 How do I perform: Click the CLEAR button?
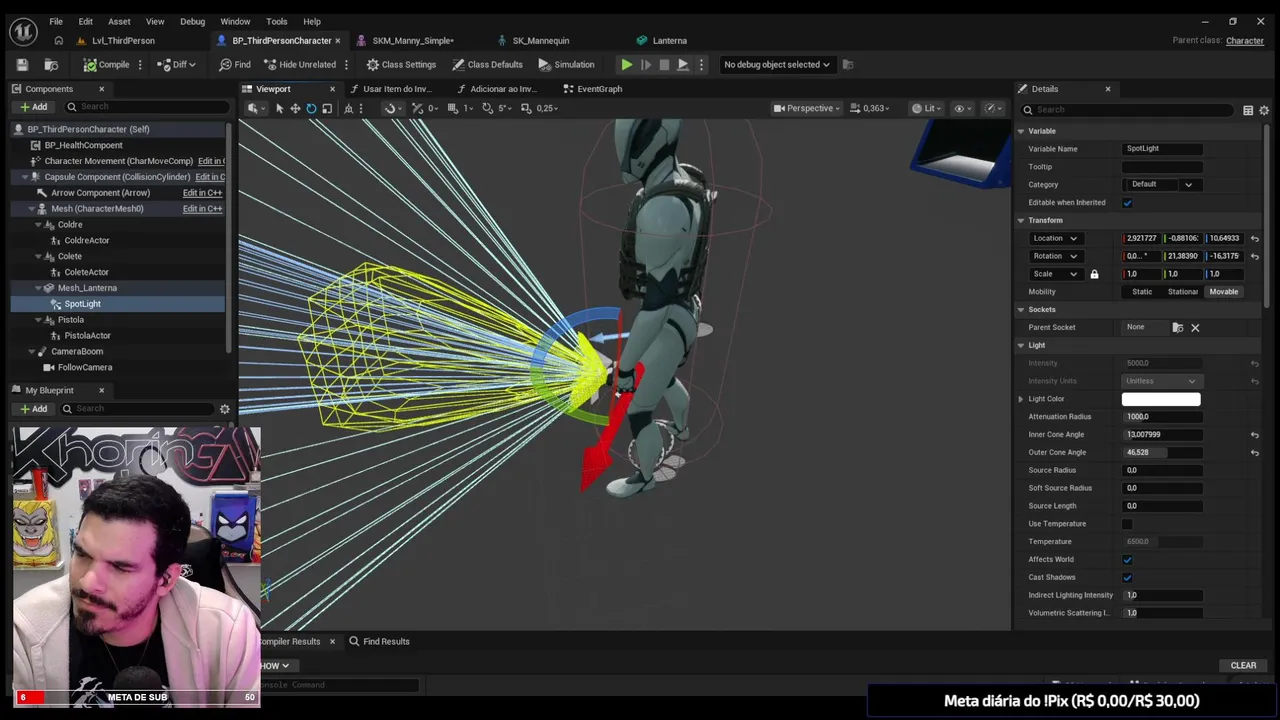[x=1243, y=666]
